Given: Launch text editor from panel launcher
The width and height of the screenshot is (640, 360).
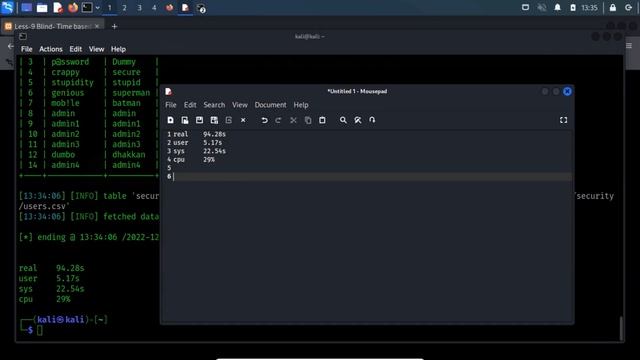Looking at the screenshot, I should tap(58, 8).
